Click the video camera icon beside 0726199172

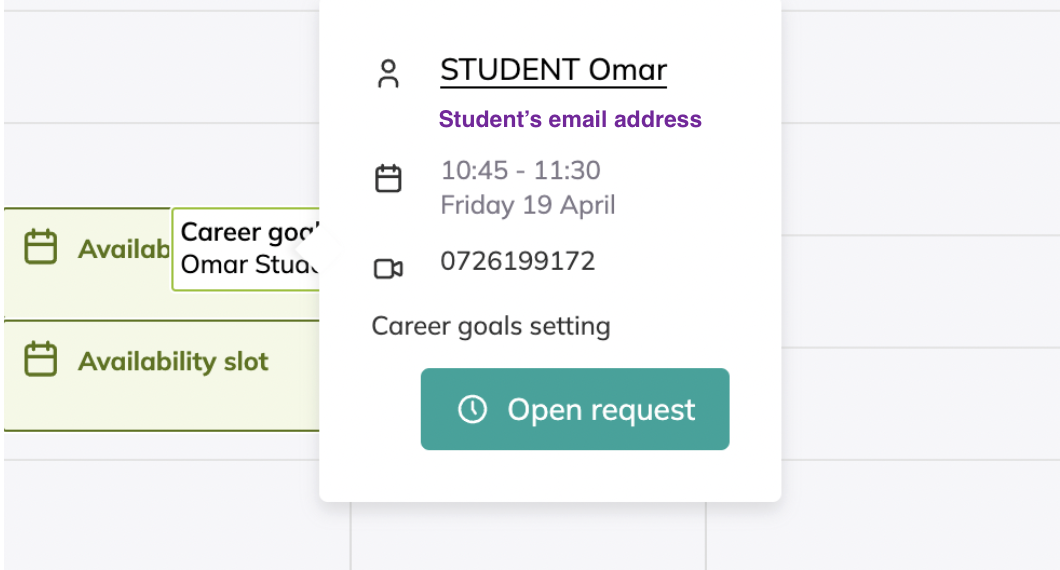pos(388,268)
